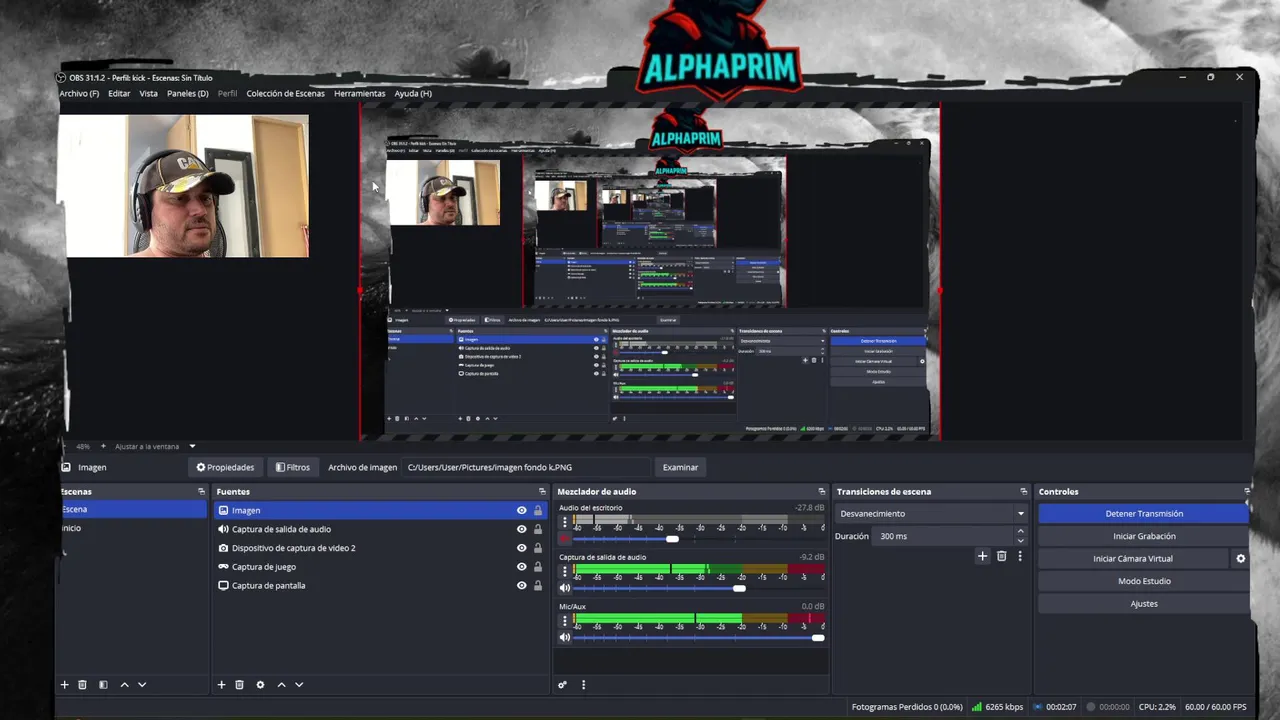Hide Captura de salida de audio source

tap(521, 529)
